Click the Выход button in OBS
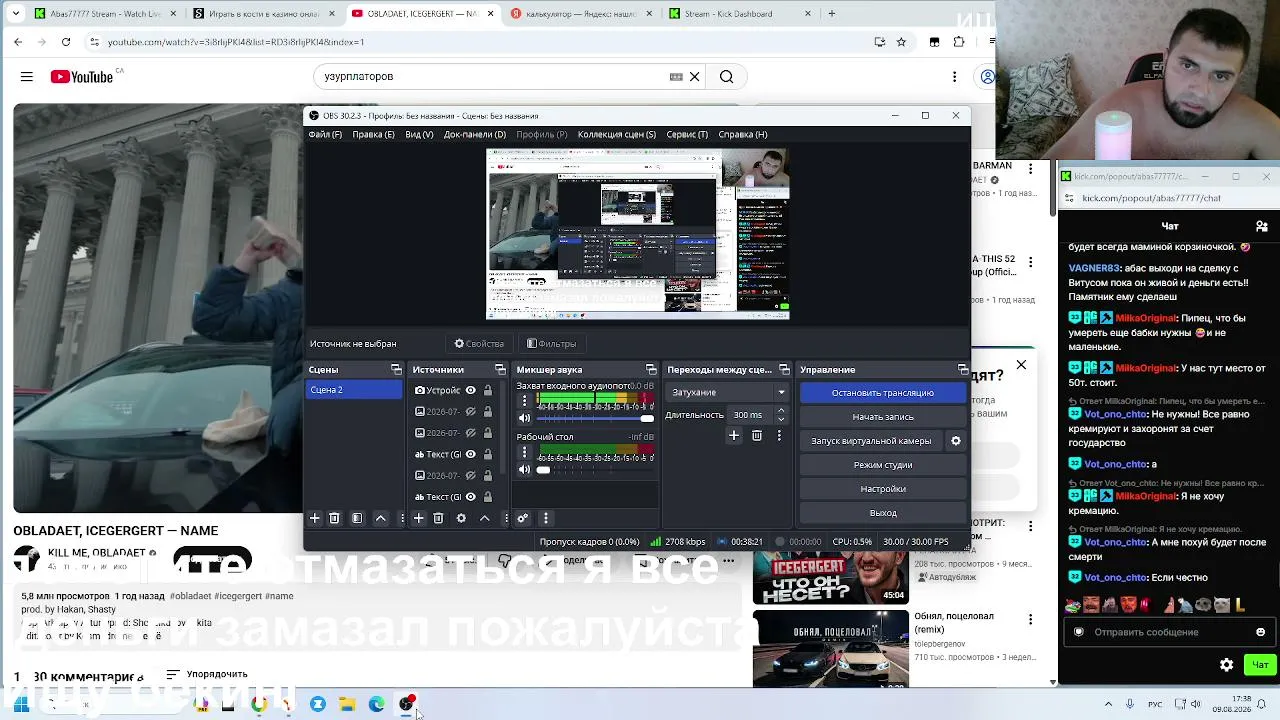Viewport: 1280px width, 720px height. (883, 513)
